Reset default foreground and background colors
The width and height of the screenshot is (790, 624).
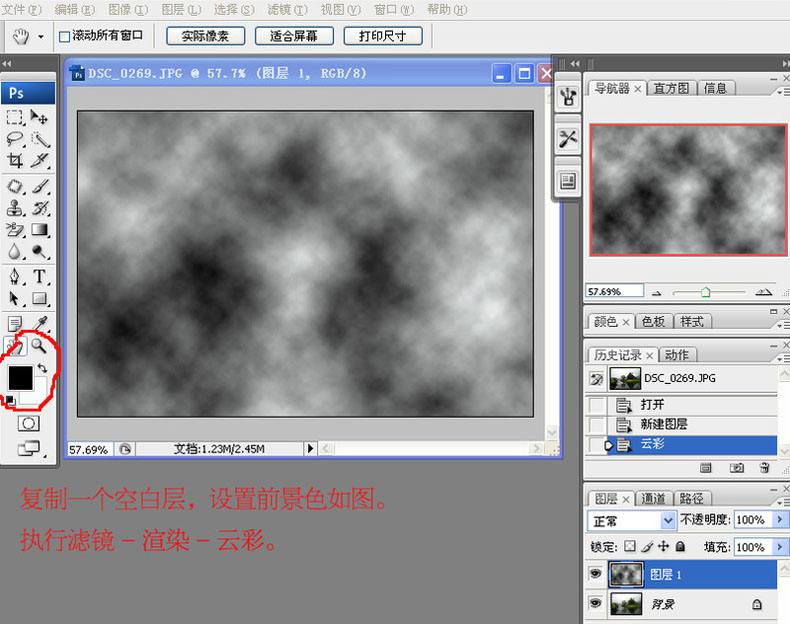10,401
